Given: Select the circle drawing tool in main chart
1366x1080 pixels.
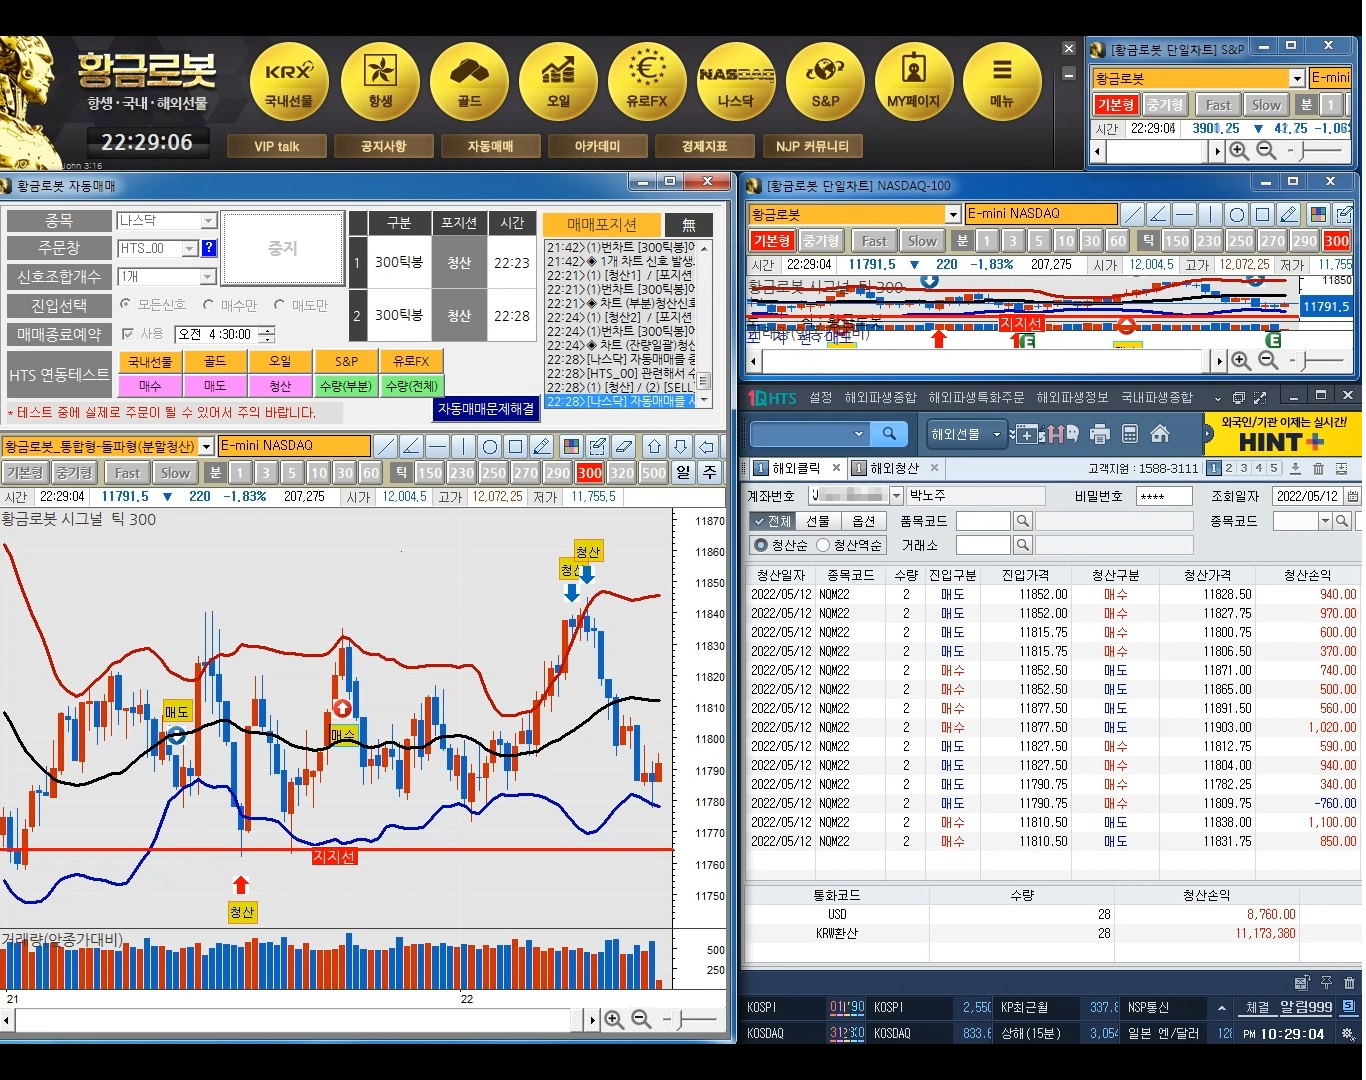Looking at the screenshot, I should 489,446.
